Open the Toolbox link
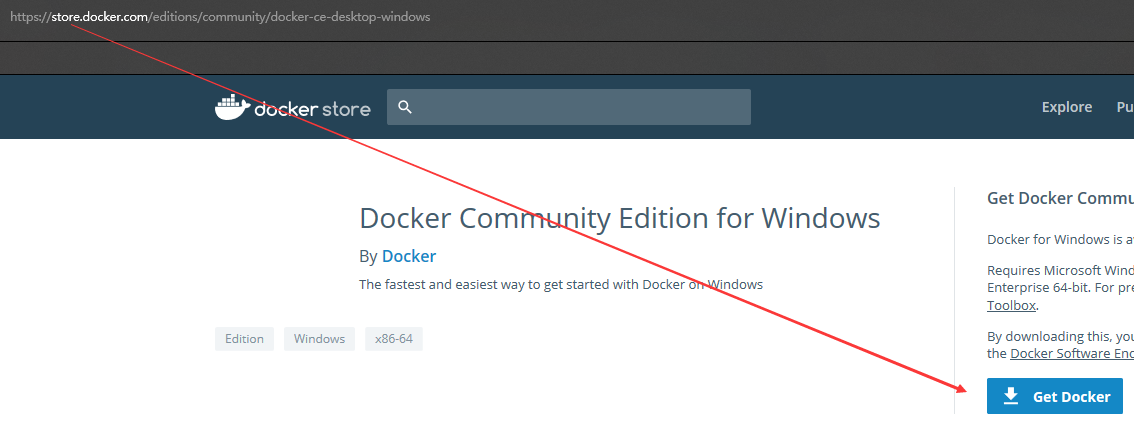The image size is (1134, 430). tap(1012, 306)
